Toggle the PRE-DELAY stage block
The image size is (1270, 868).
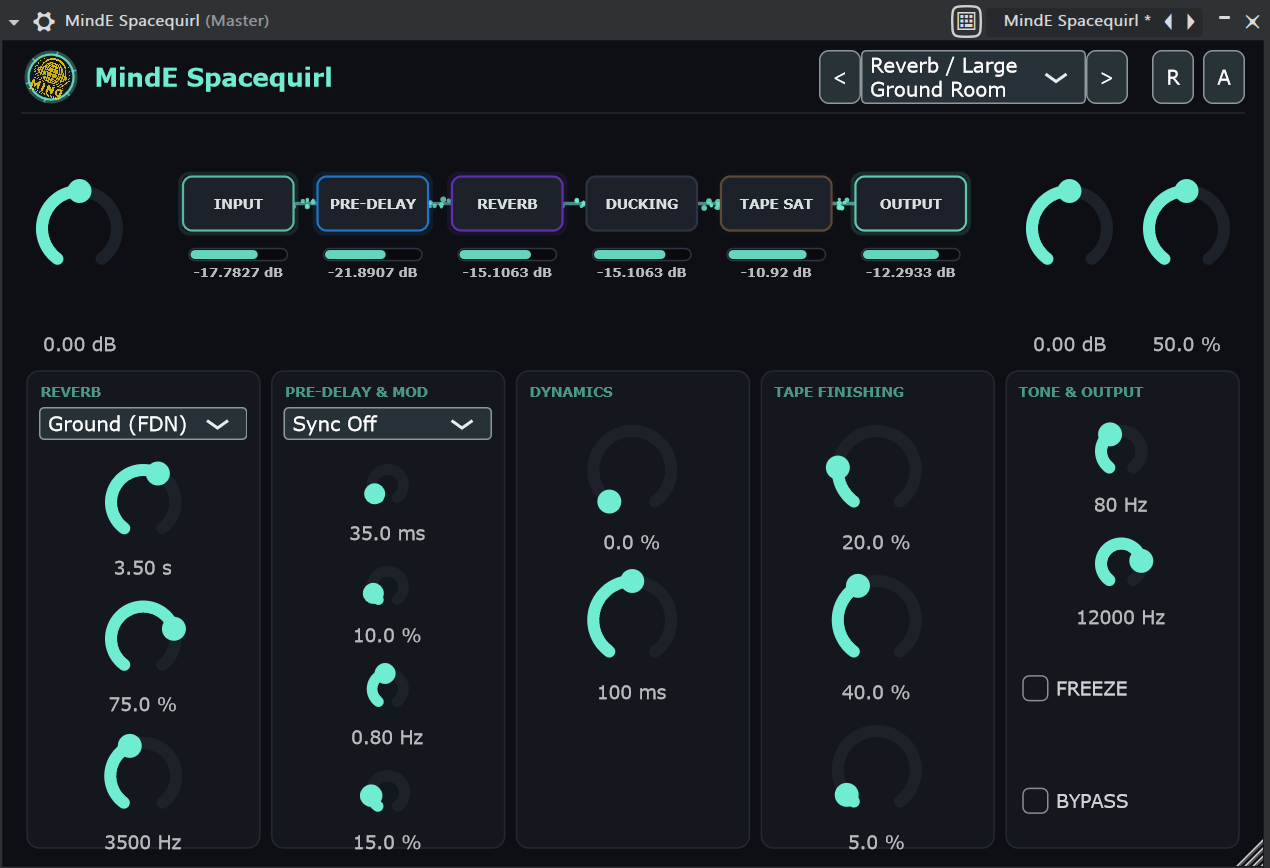point(373,204)
